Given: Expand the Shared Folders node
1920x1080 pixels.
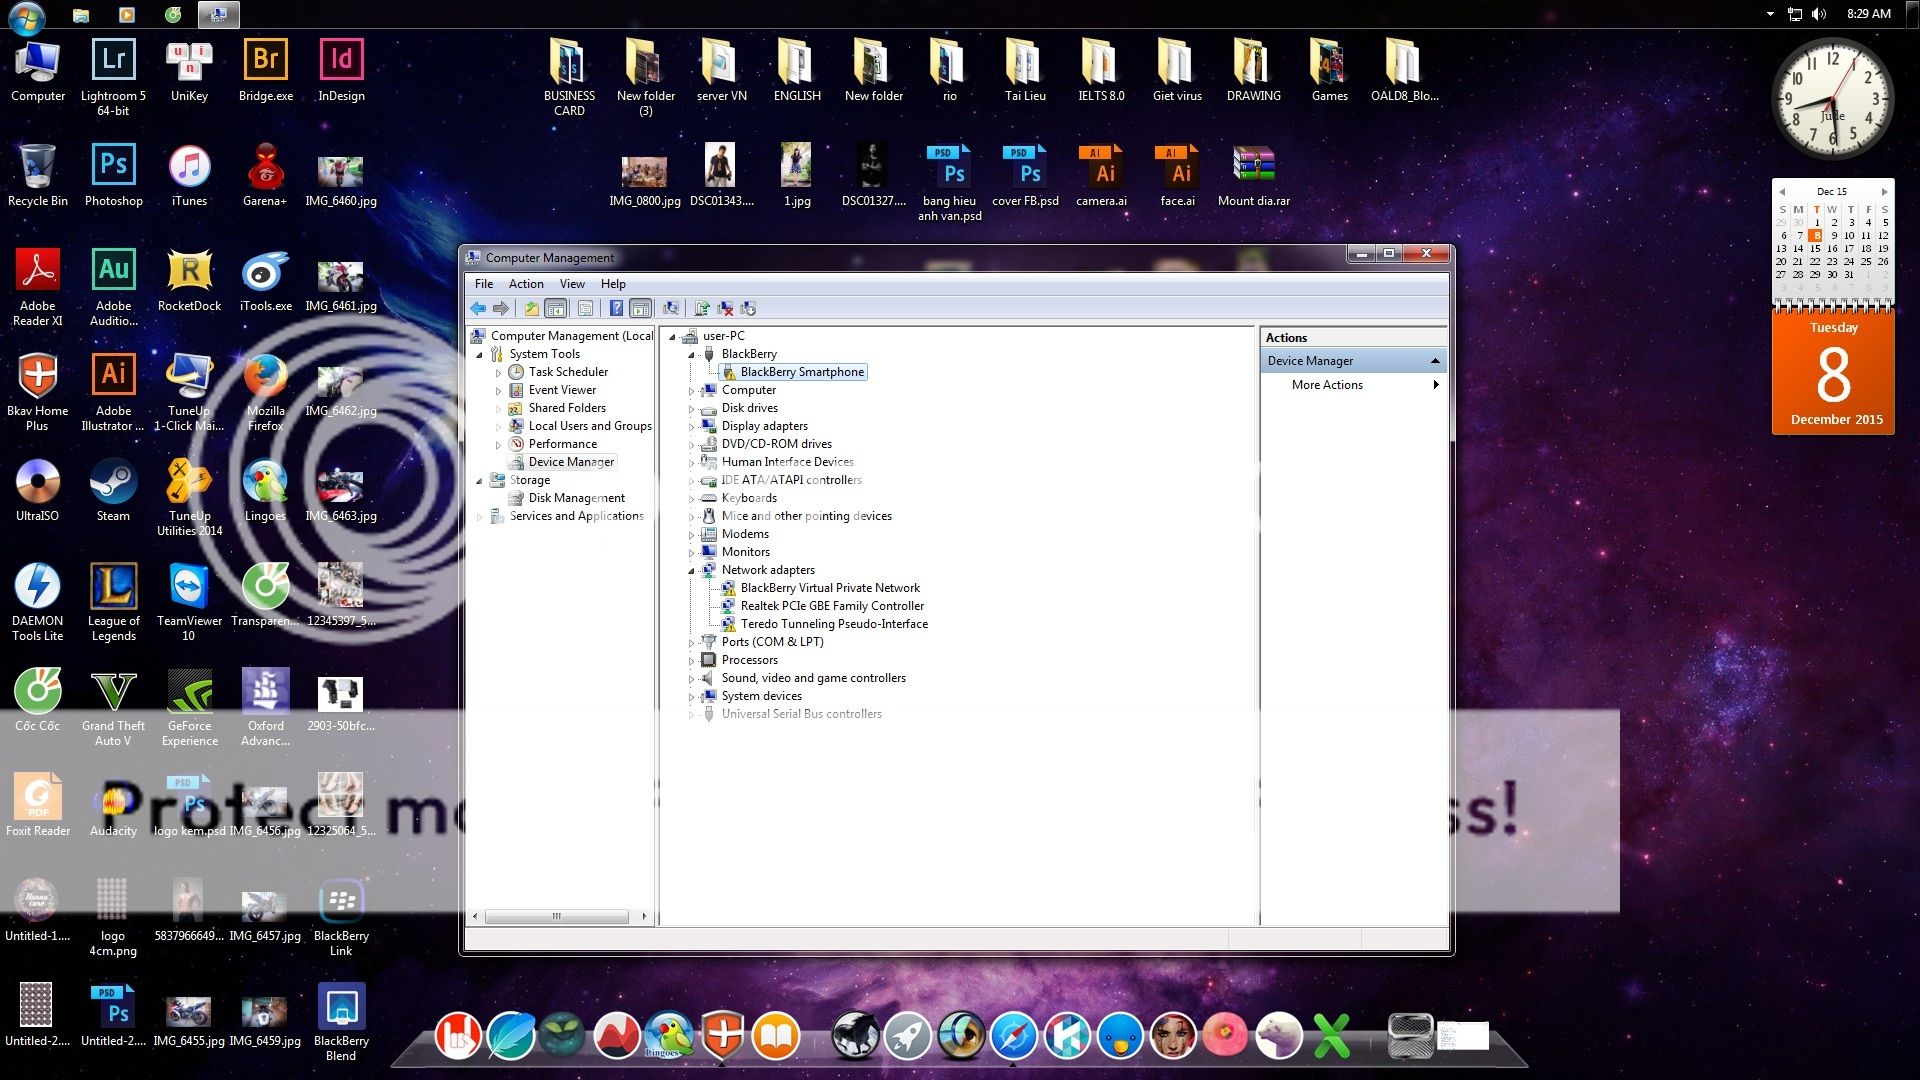Looking at the screenshot, I should point(498,409).
